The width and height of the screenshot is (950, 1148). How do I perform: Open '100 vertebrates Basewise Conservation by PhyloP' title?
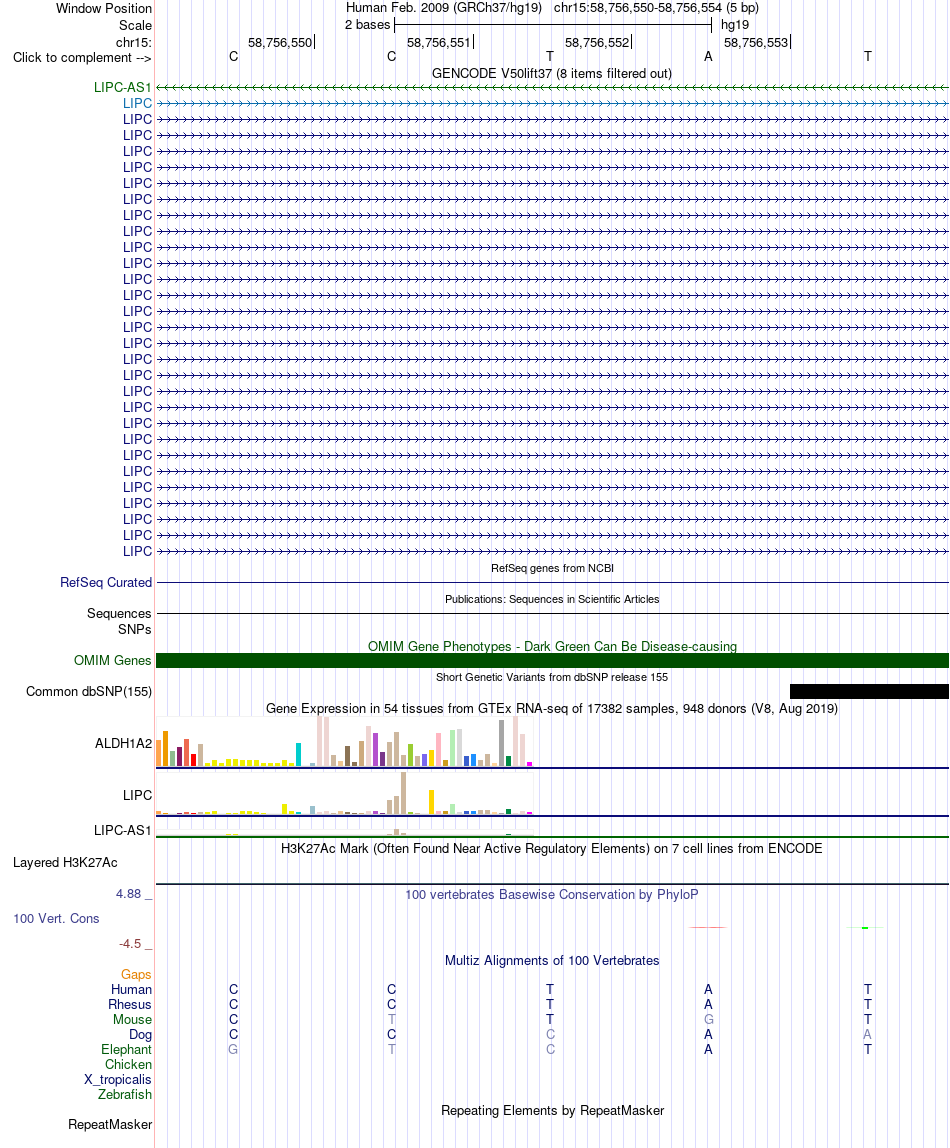[x=552, y=894]
